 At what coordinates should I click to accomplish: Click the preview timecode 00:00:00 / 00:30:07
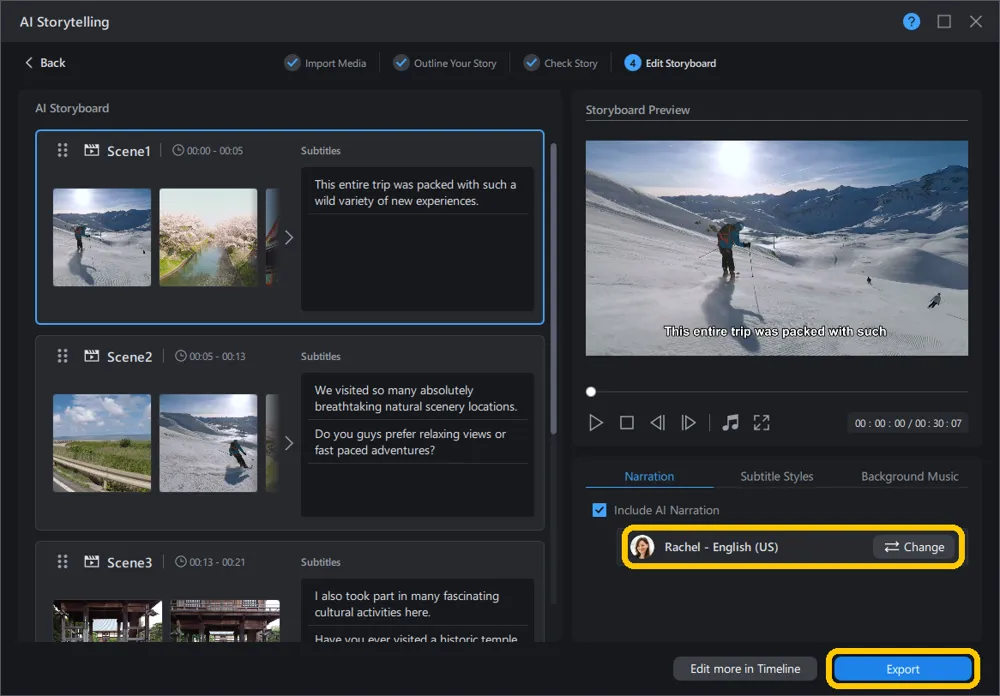[908, 423]
